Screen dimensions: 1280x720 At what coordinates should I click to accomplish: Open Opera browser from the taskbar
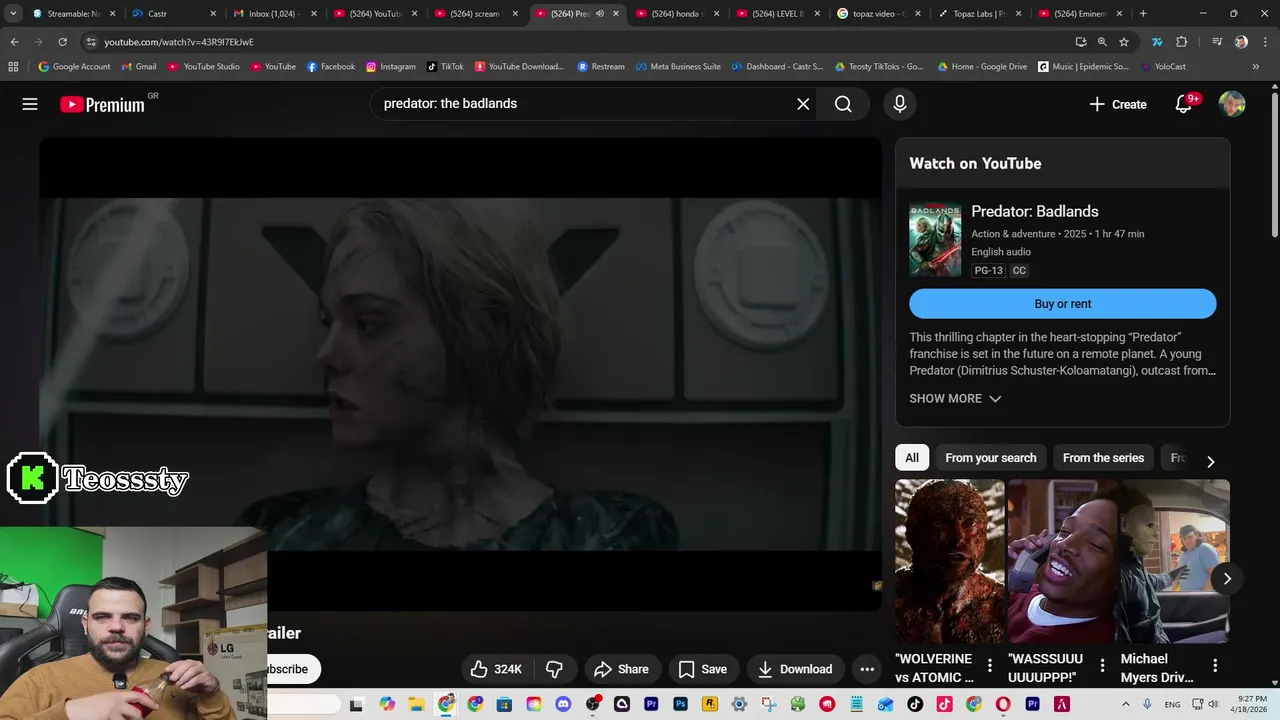click(1003, 704)
